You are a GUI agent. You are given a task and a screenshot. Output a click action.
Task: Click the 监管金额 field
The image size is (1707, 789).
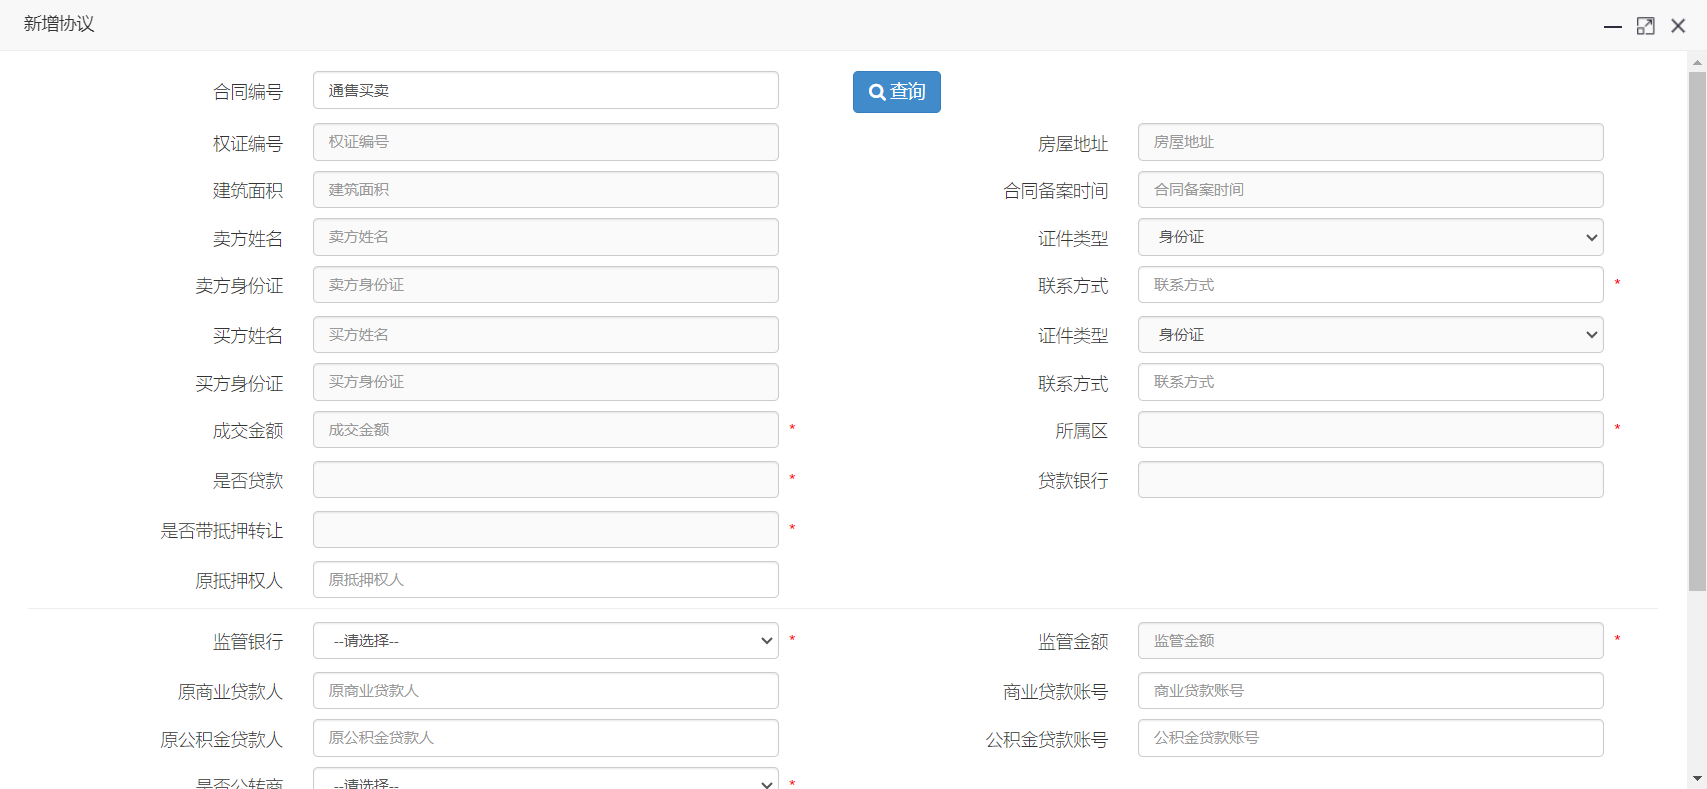point(1371,641)
